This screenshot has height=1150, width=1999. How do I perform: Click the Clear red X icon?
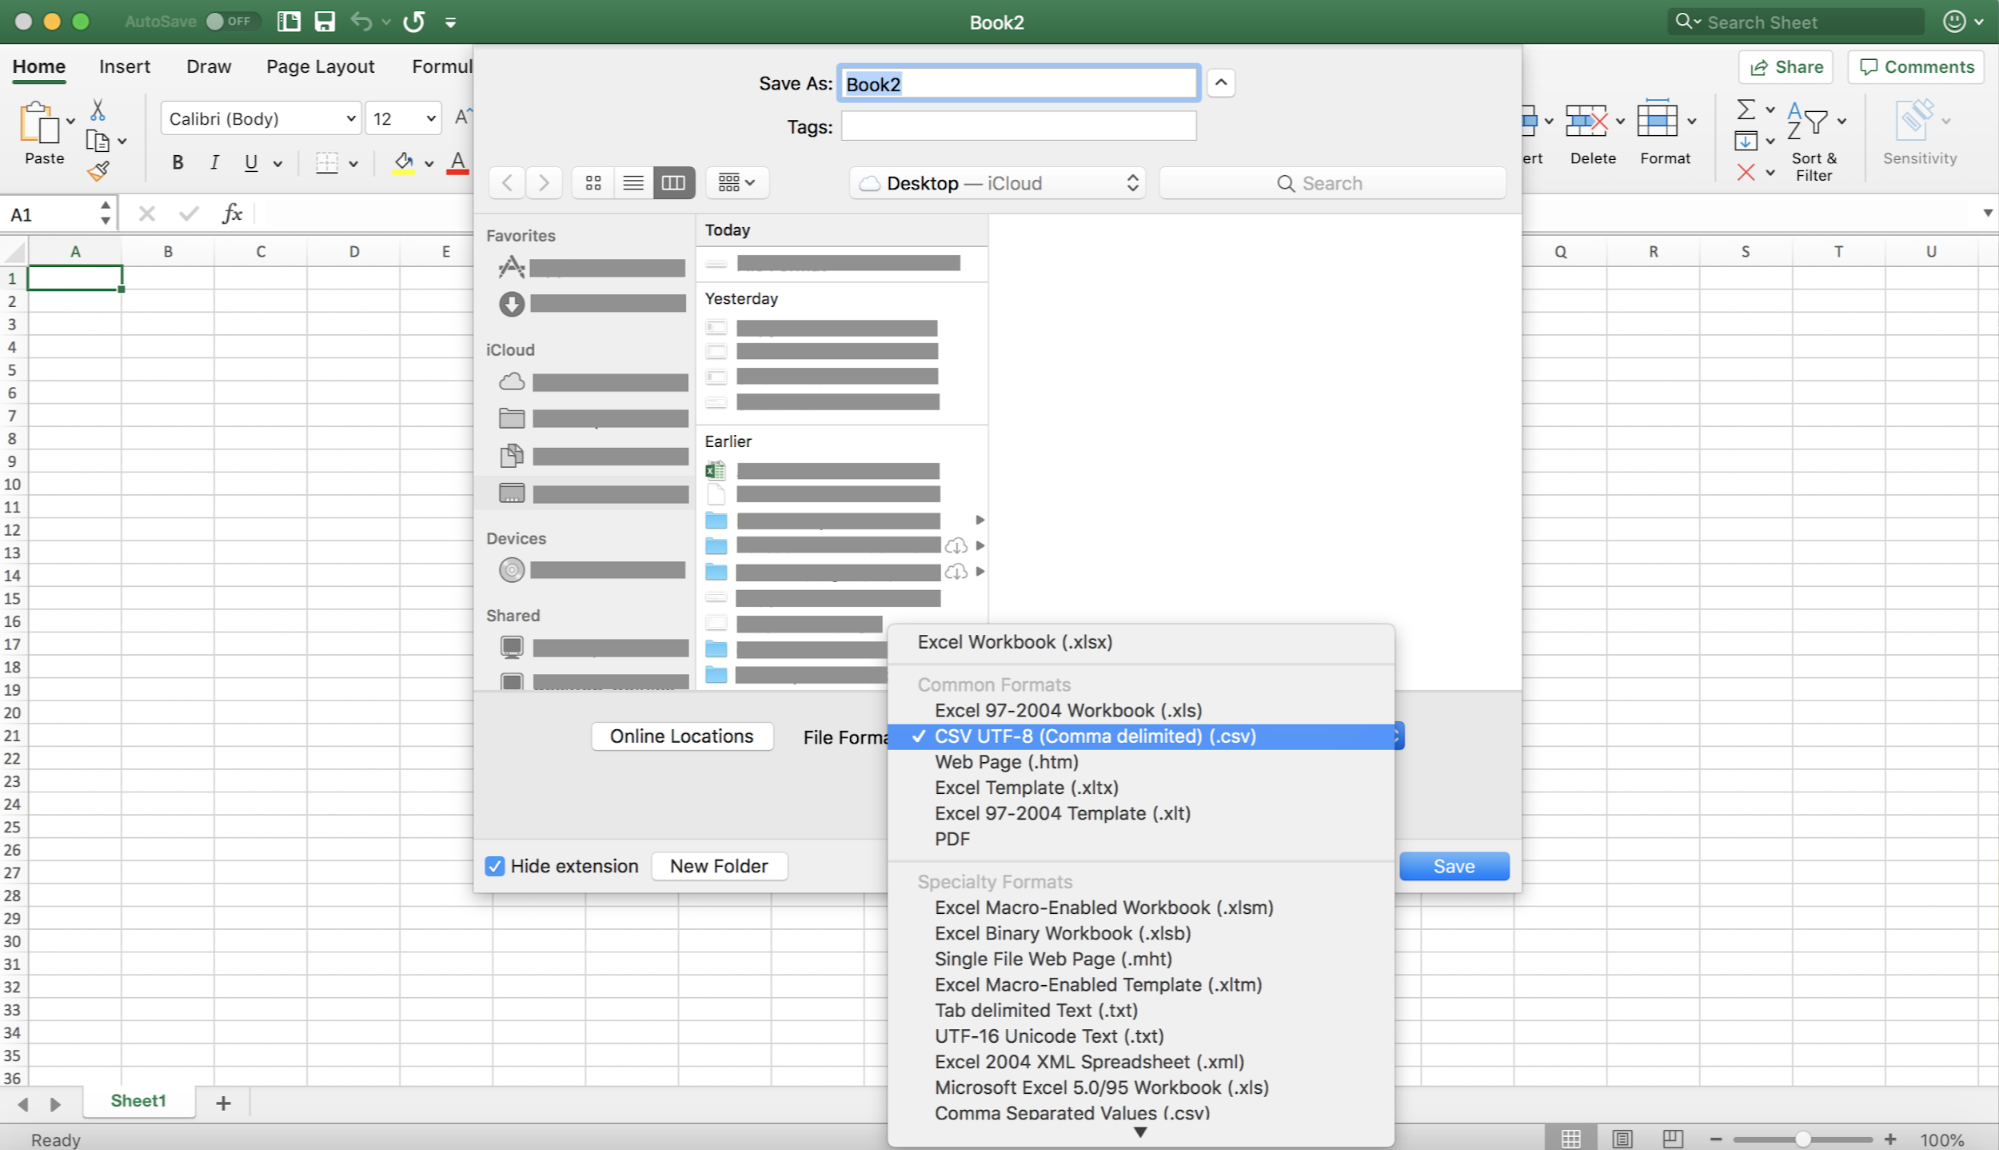coord(1746,172)
